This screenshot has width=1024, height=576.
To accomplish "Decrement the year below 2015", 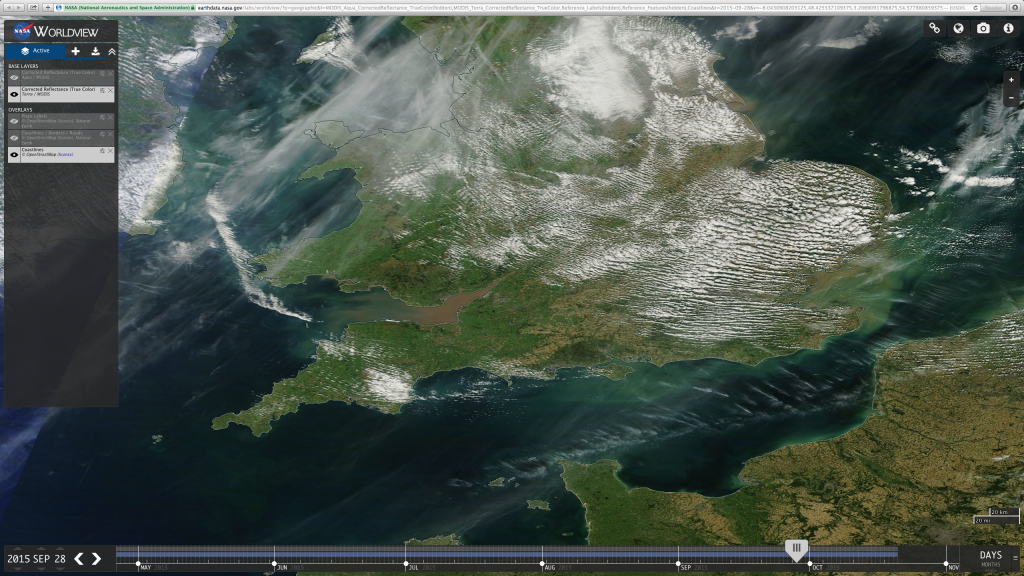I will point(18,569).
